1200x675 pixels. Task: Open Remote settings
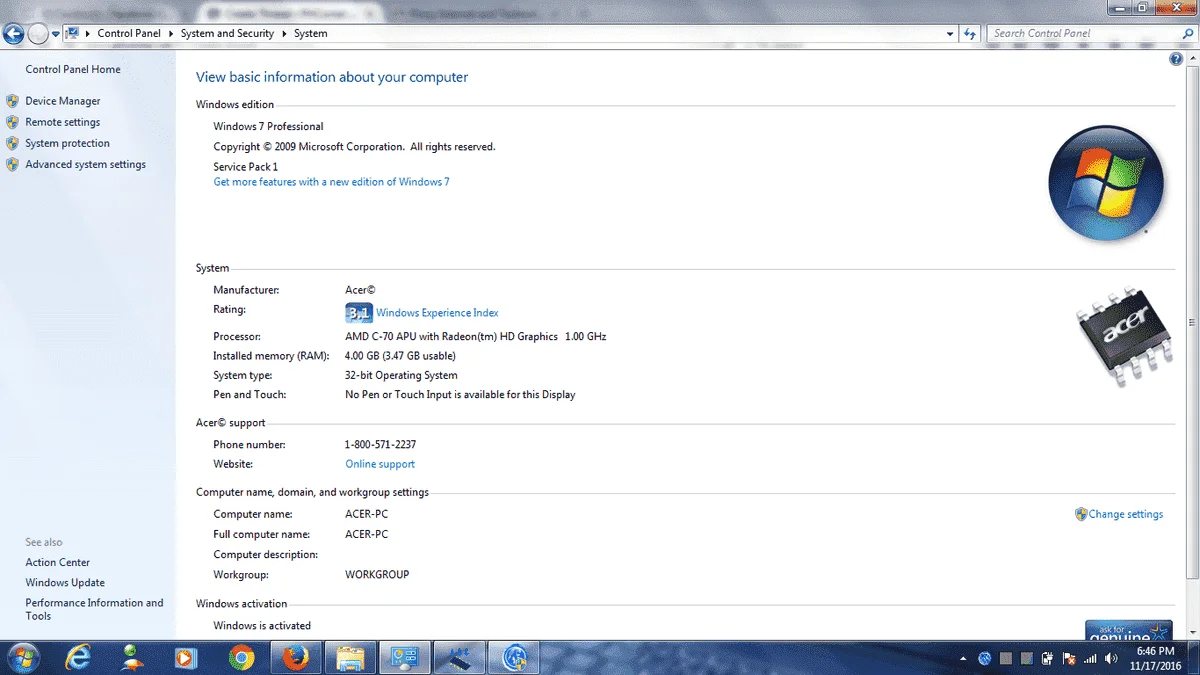coord(63,122)
